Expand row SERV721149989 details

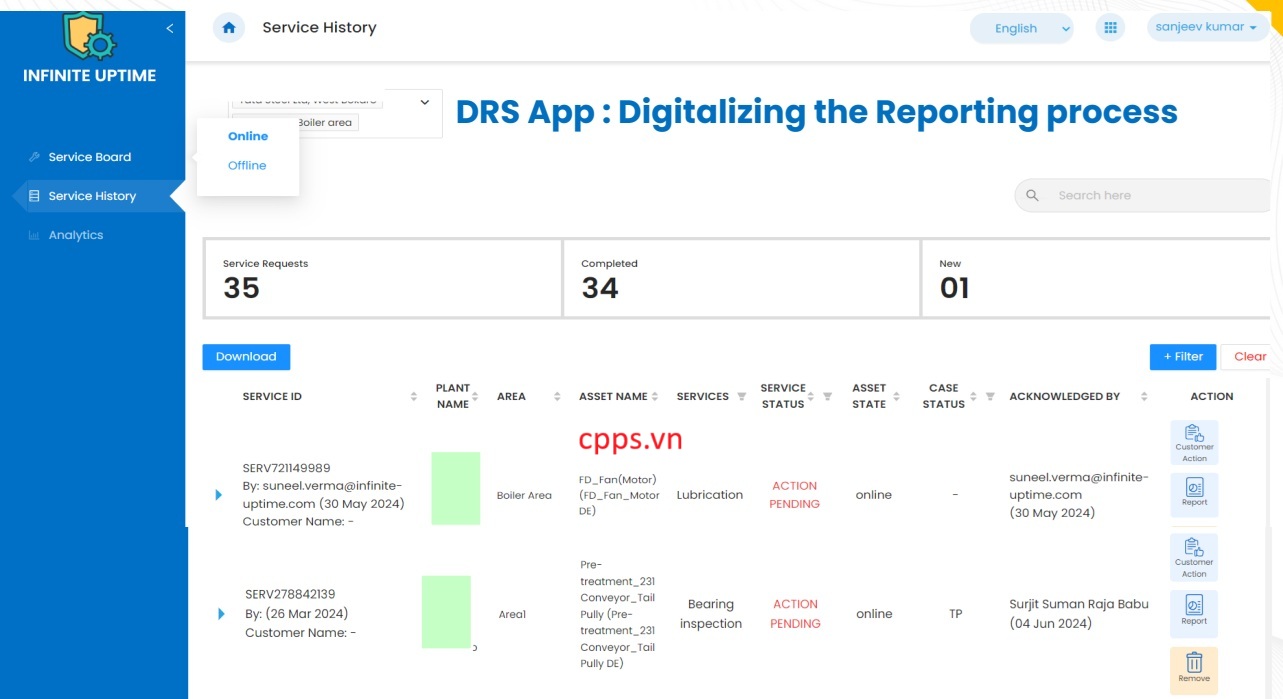[x=219, y=494]
